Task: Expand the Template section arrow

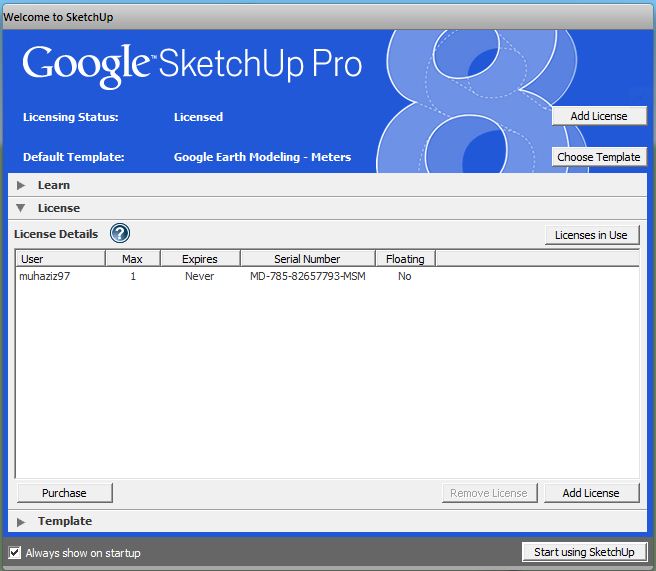Action: (20, 522)
